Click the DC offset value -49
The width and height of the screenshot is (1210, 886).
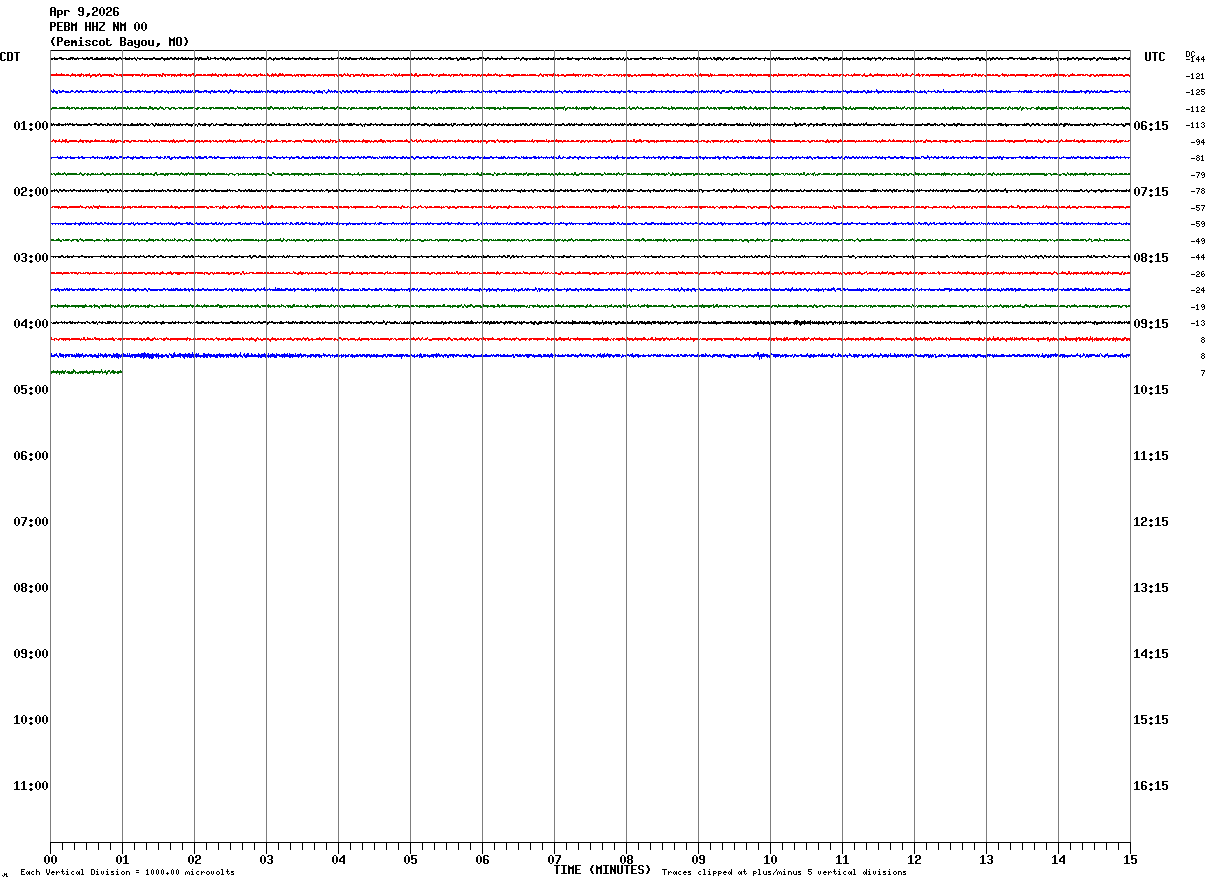1198,241
